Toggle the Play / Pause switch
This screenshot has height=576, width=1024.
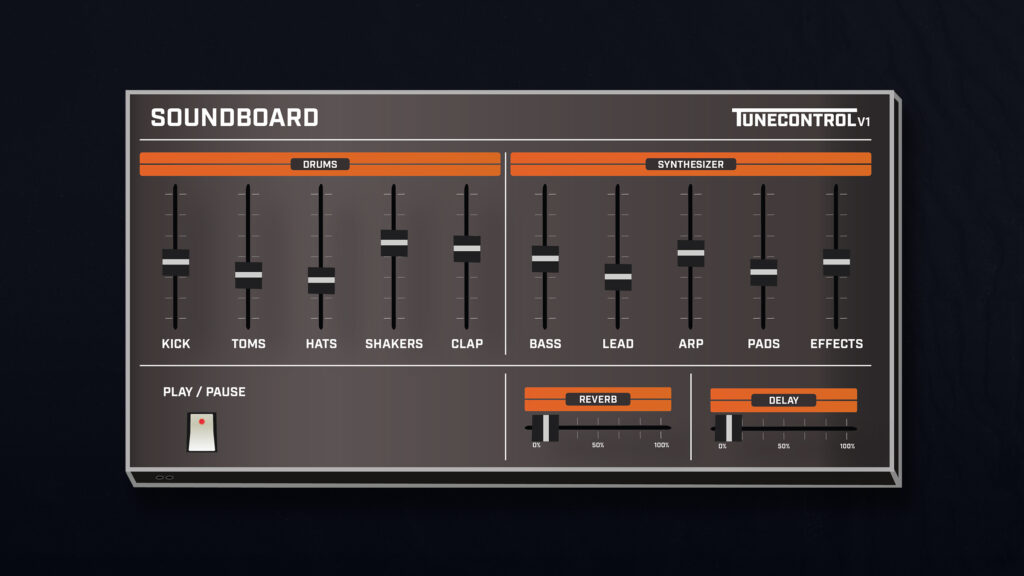point(201,431)
